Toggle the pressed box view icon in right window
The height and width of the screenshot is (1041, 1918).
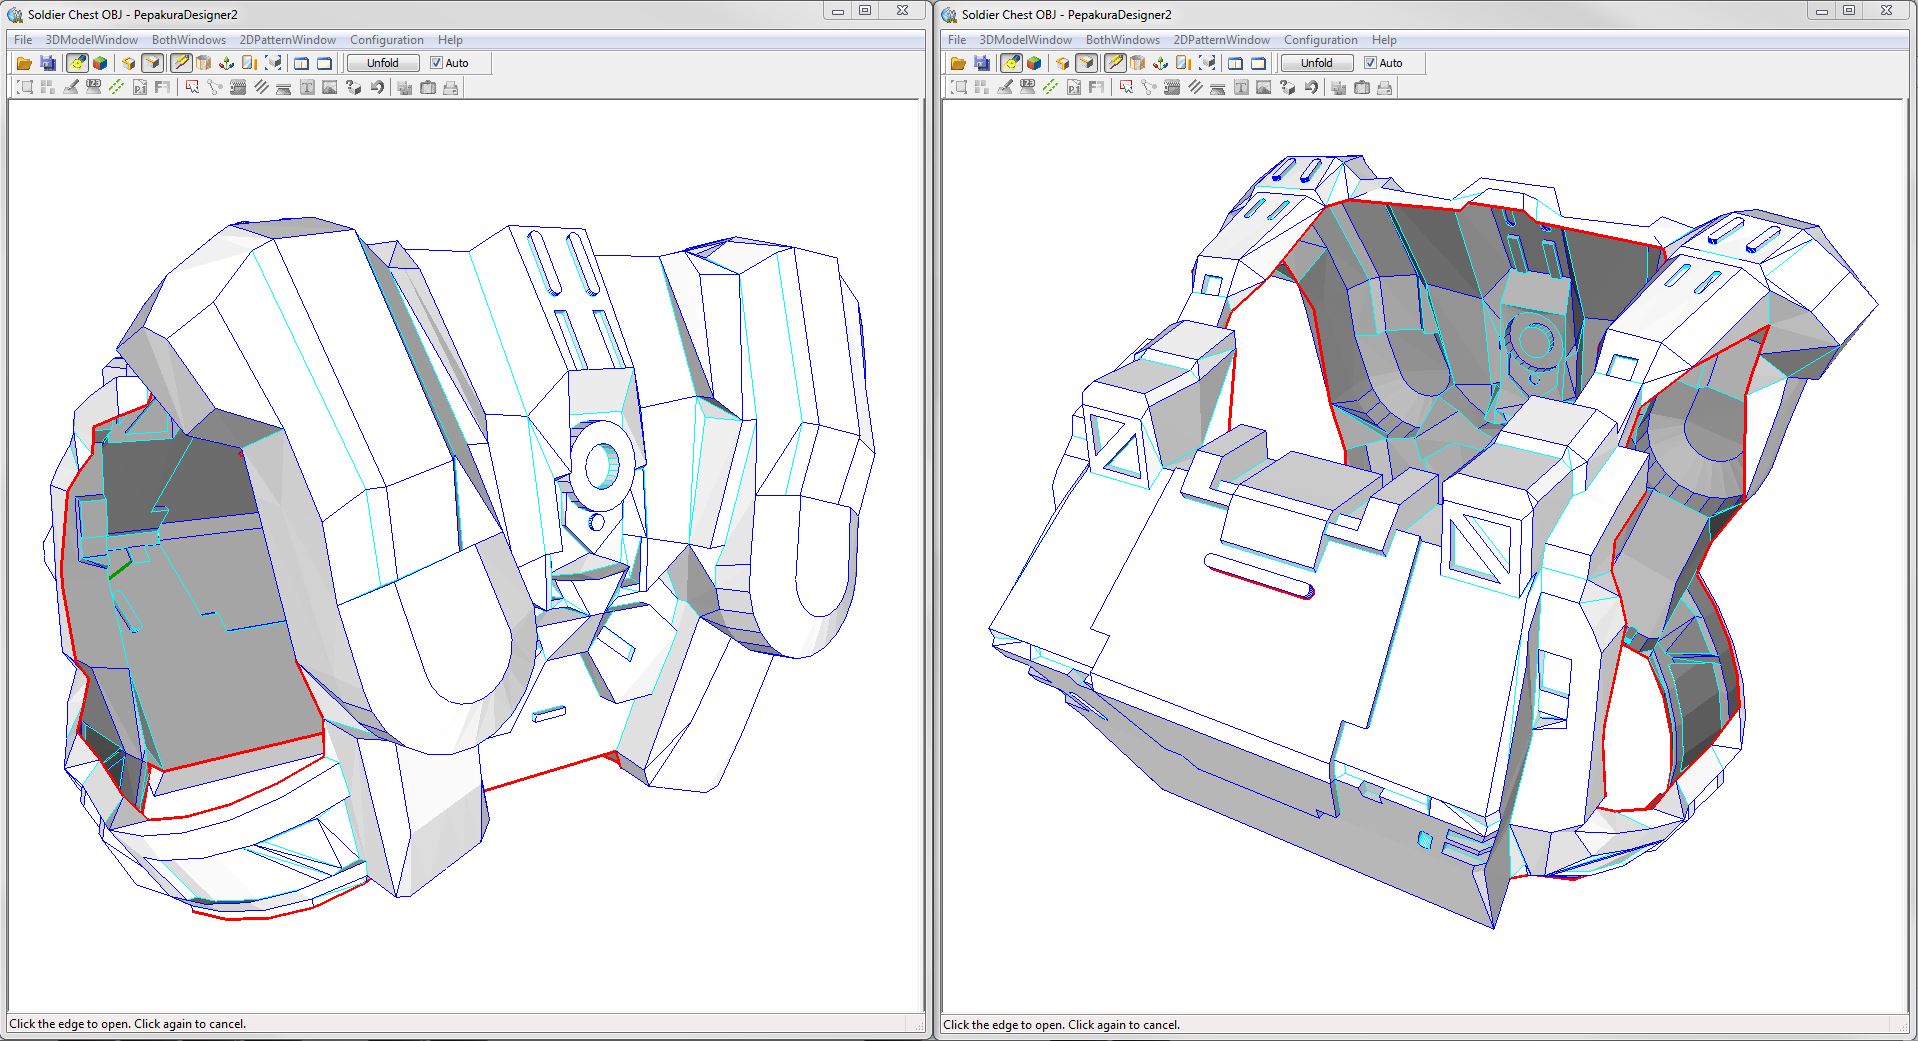pyautogui.click(x=1086, y=63)
